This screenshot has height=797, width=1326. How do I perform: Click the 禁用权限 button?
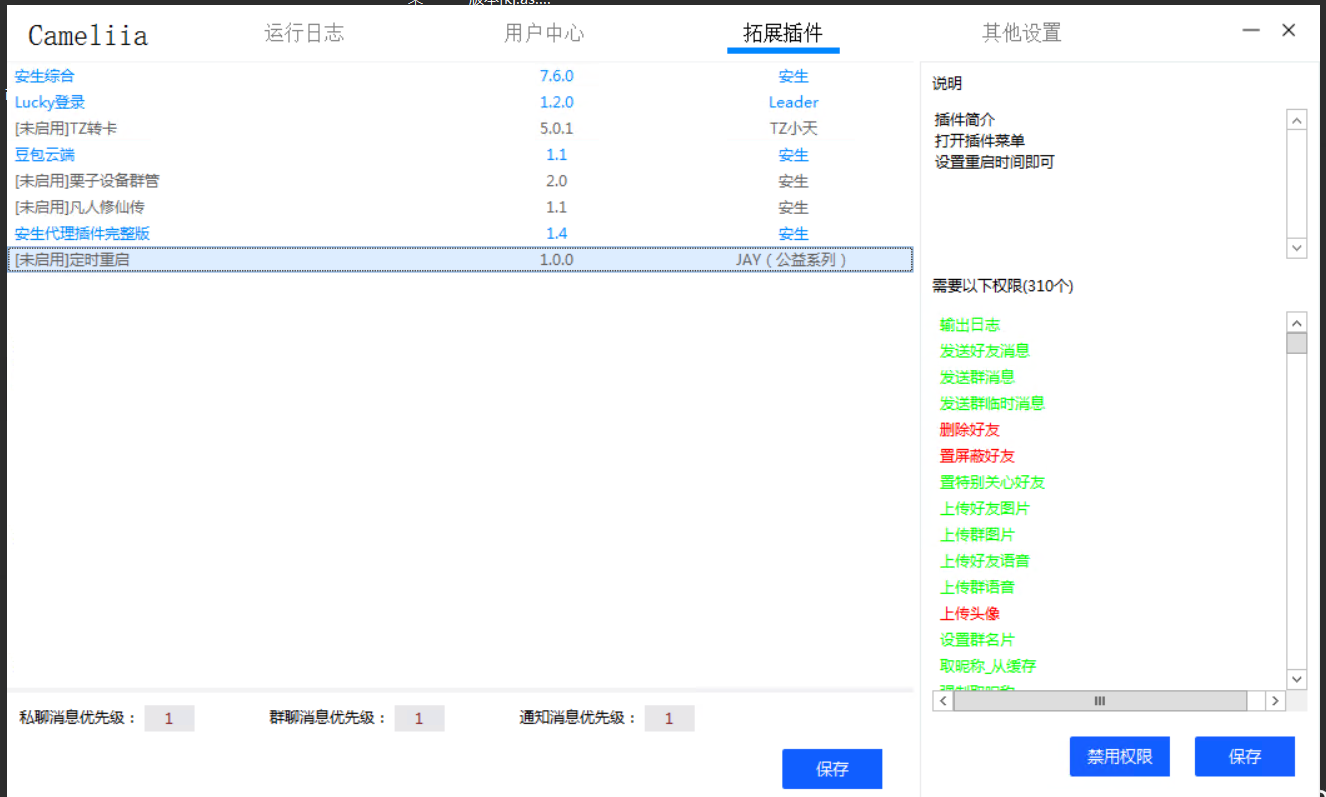(x=1119, y=756)
